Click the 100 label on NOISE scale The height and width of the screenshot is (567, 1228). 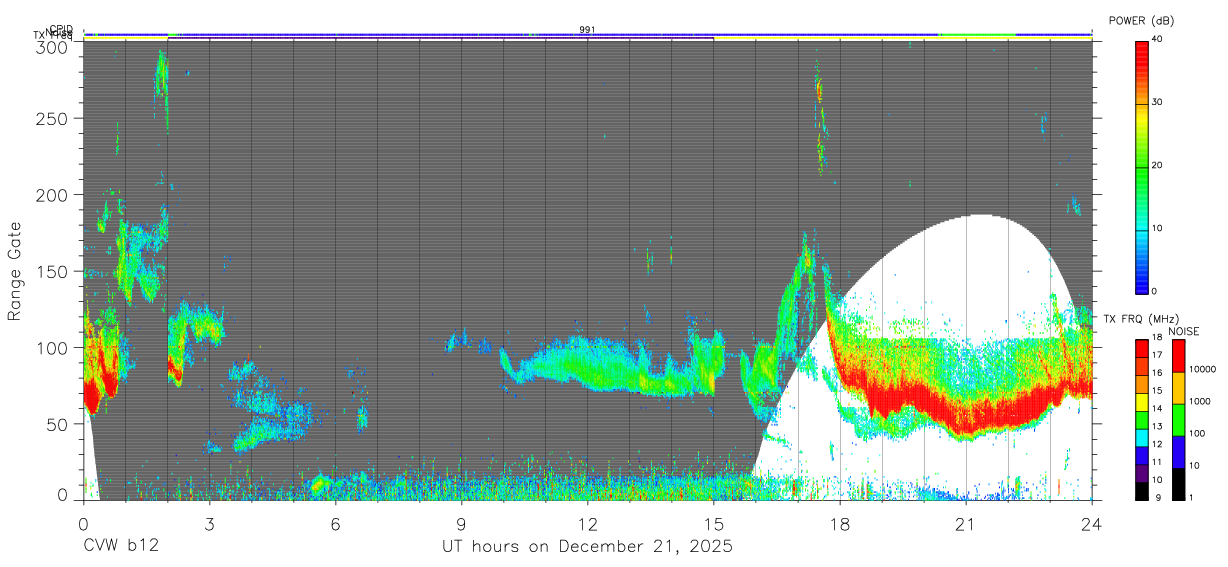point(1197,433)
